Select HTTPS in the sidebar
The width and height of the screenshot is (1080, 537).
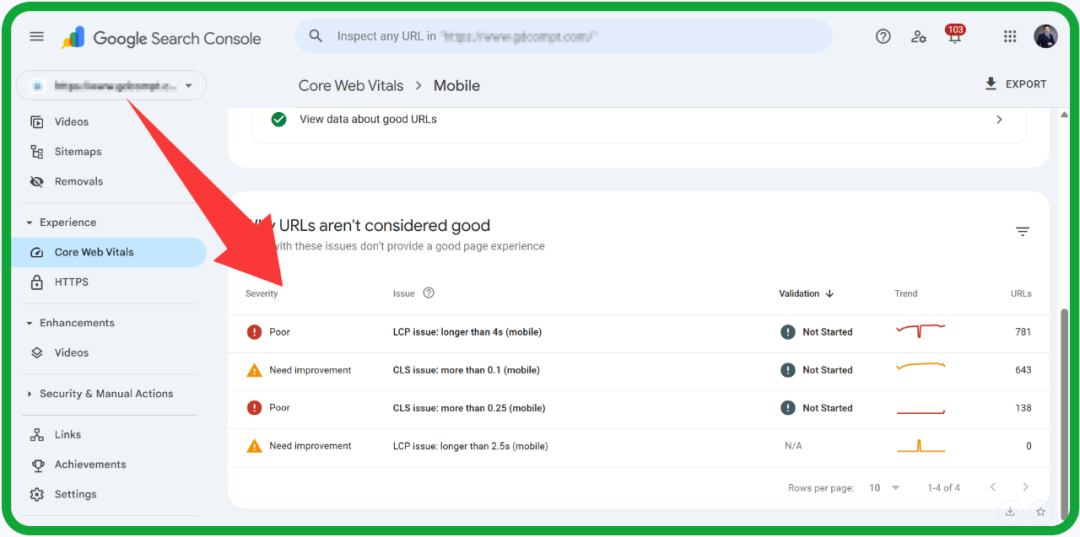71,282
